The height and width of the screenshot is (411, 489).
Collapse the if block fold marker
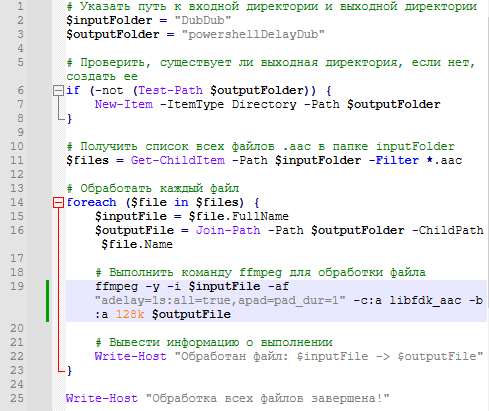click(x=58, y=91)
